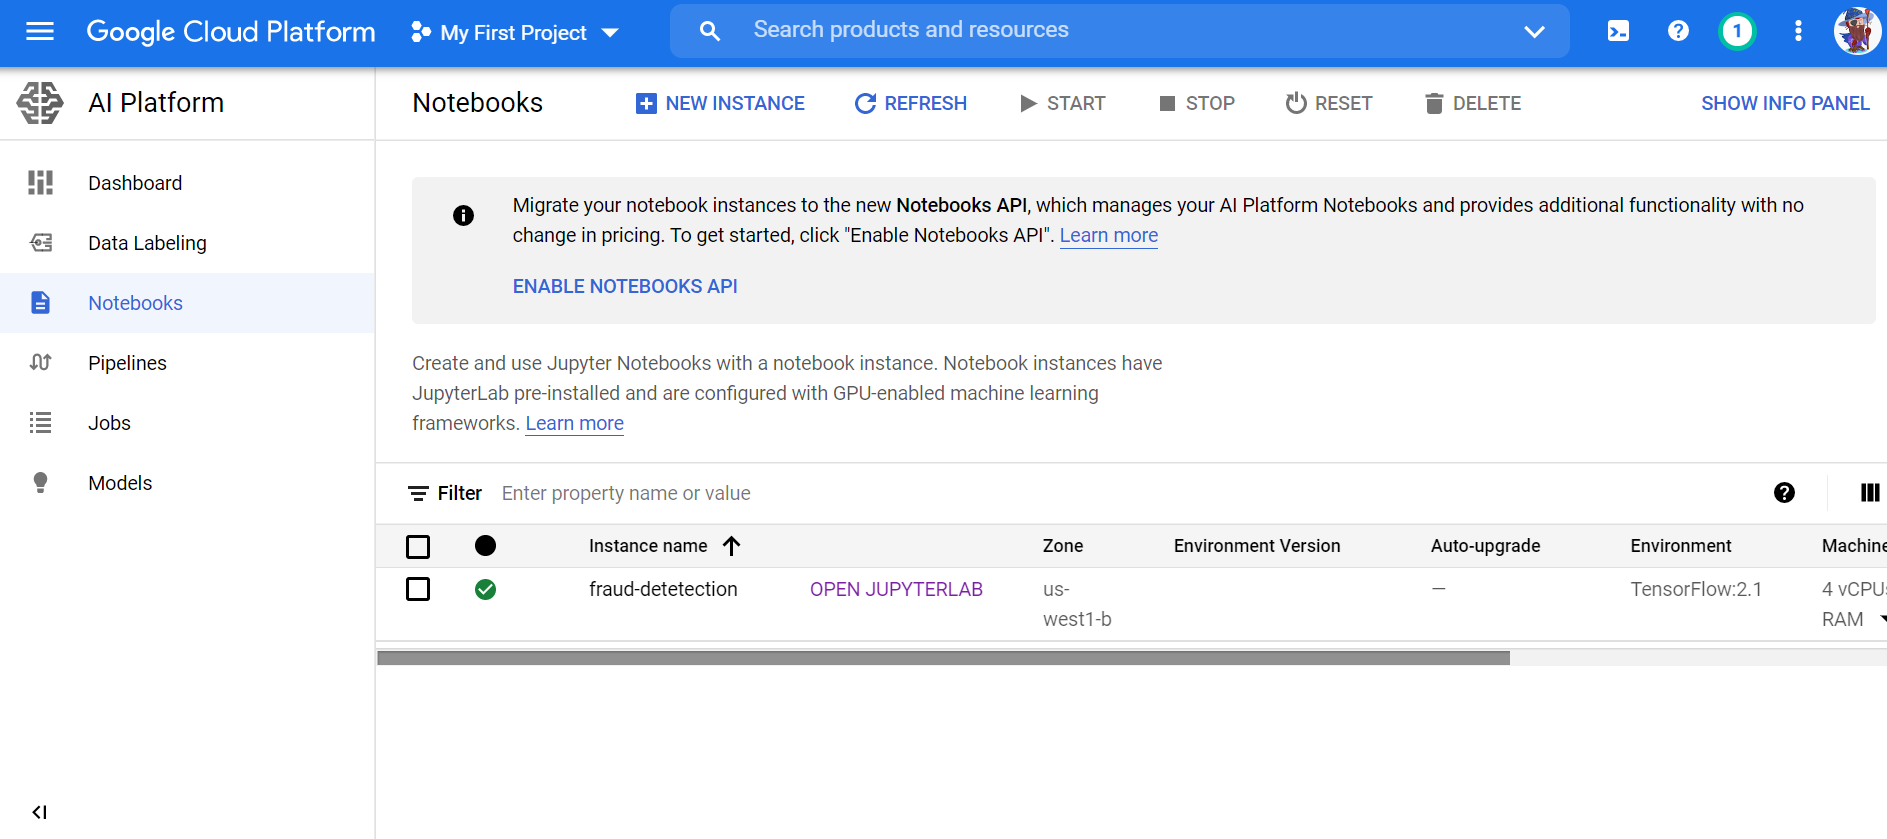Click the DELETE button
This screenshot has height=839, width=1887.
[x=1472, y=103]
